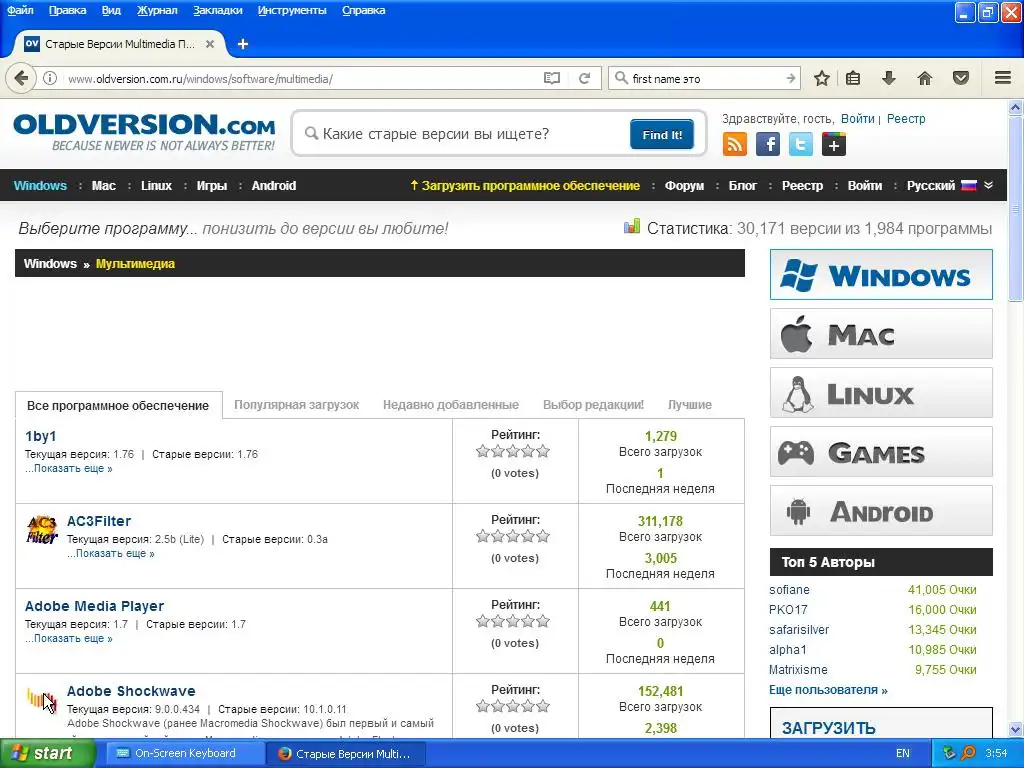
Task: Go to the browser home icon
Action: [x=925, y=78]
